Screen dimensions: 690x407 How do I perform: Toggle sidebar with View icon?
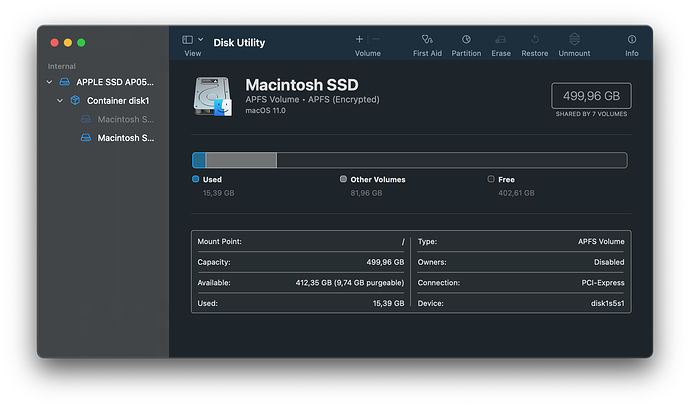[x=187, y=39]
